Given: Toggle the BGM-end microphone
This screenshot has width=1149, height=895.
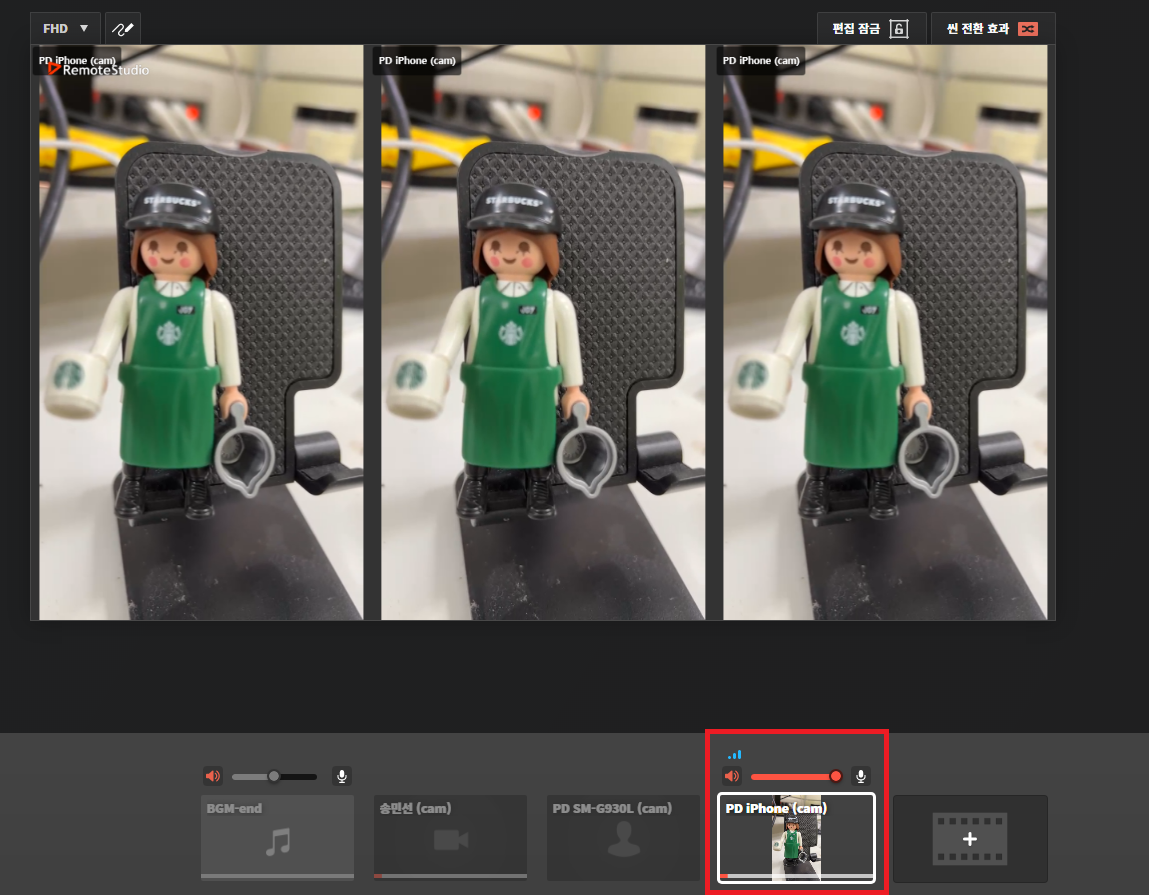Looking at the screenshot, I should point(341,776).
